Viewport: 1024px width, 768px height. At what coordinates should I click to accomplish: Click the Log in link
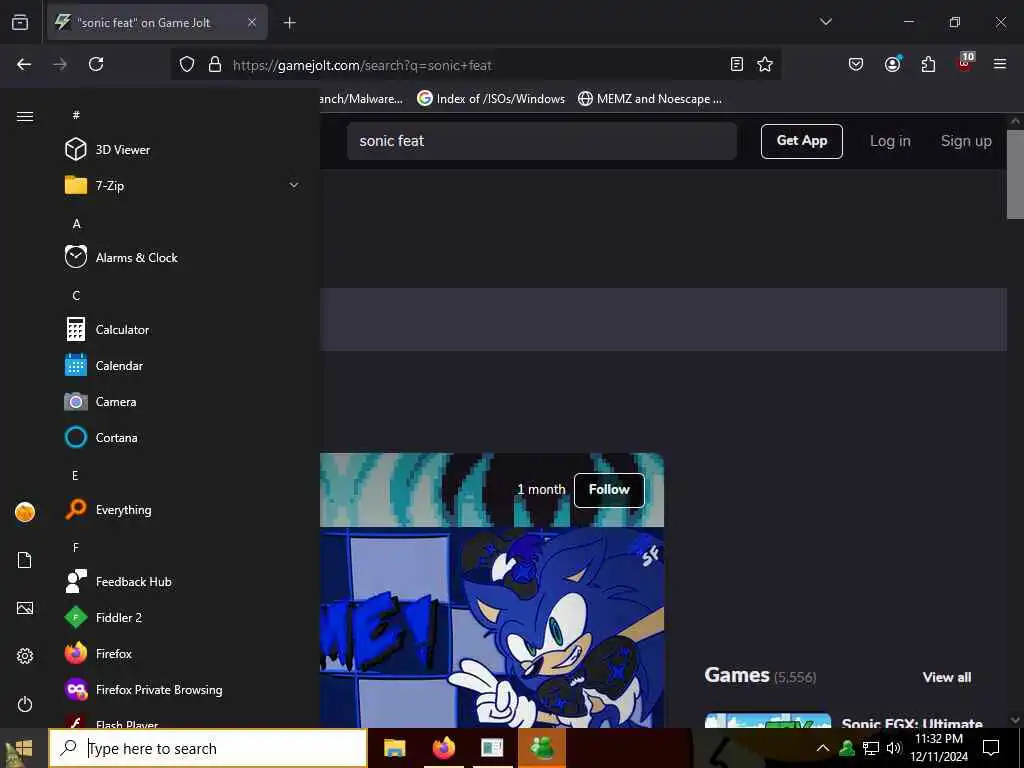(890, 141)
